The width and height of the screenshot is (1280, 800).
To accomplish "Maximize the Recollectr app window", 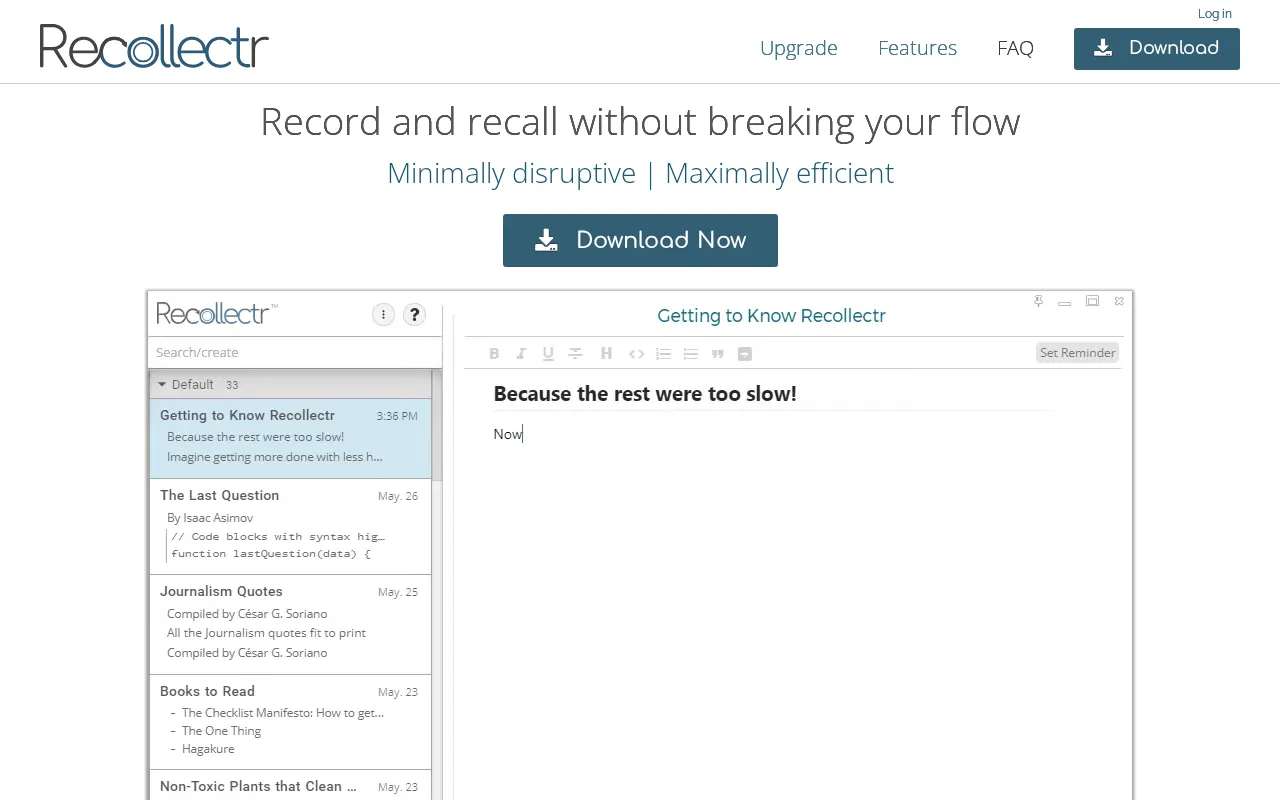I will coord(1092,301).
